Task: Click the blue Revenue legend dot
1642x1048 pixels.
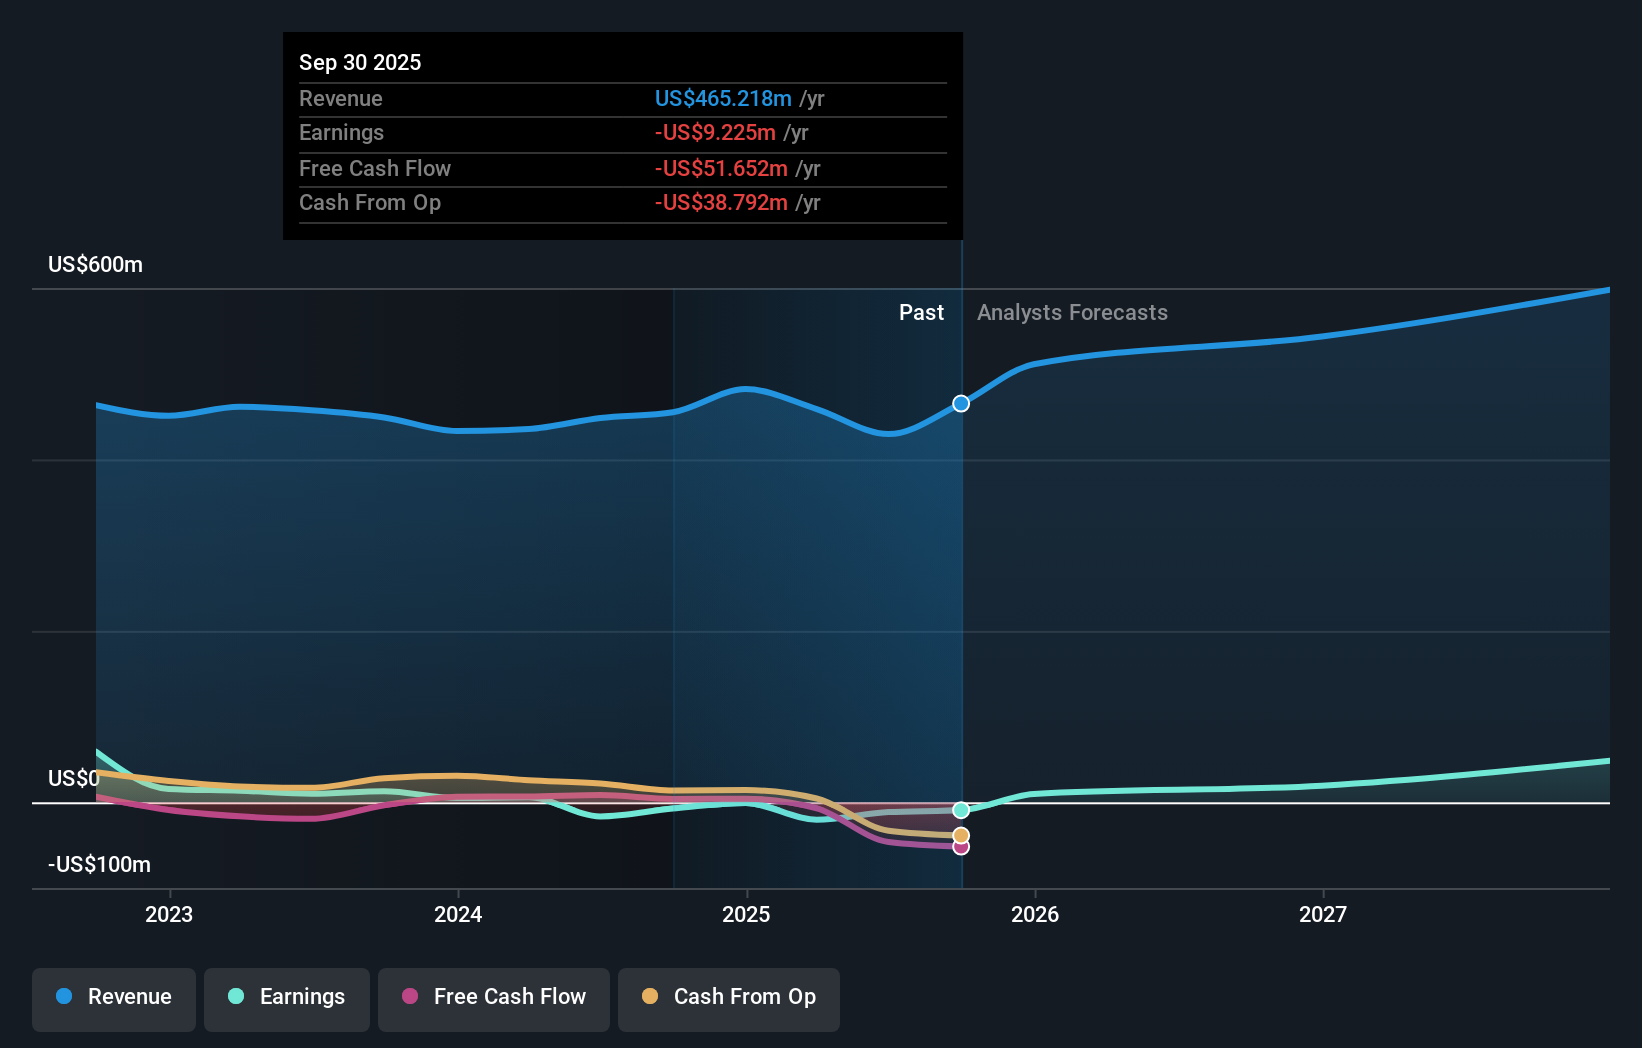Action: pyautogui.click(x=64, y=997)
